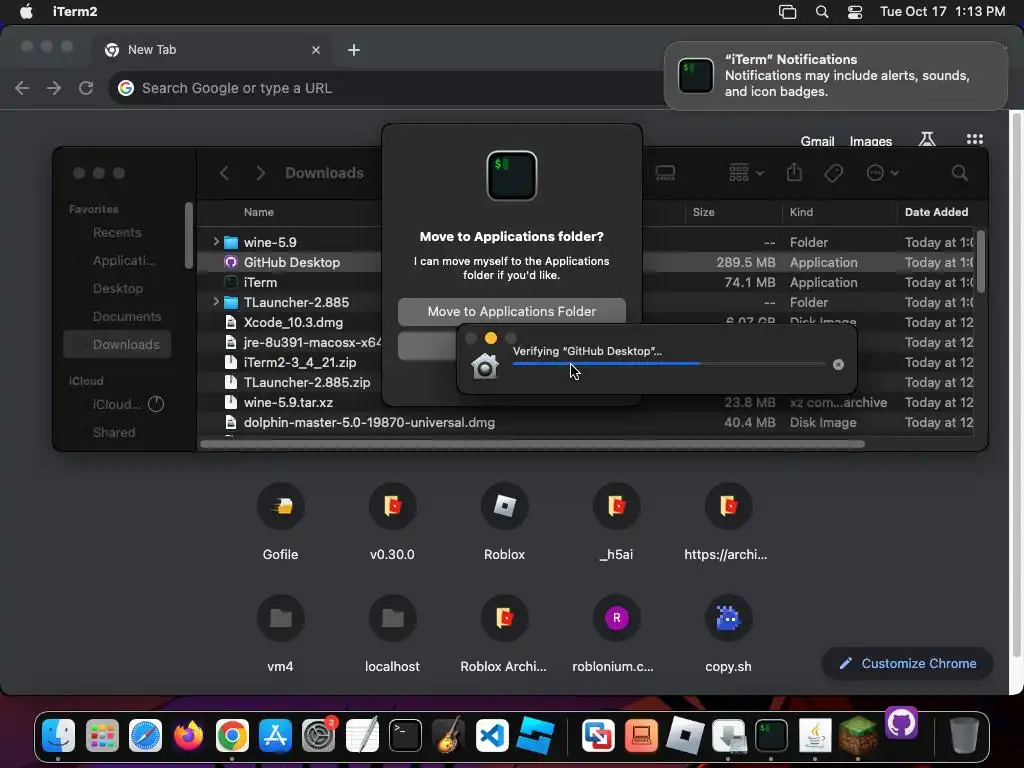Open Terminal from the Dock

[406, 736]
